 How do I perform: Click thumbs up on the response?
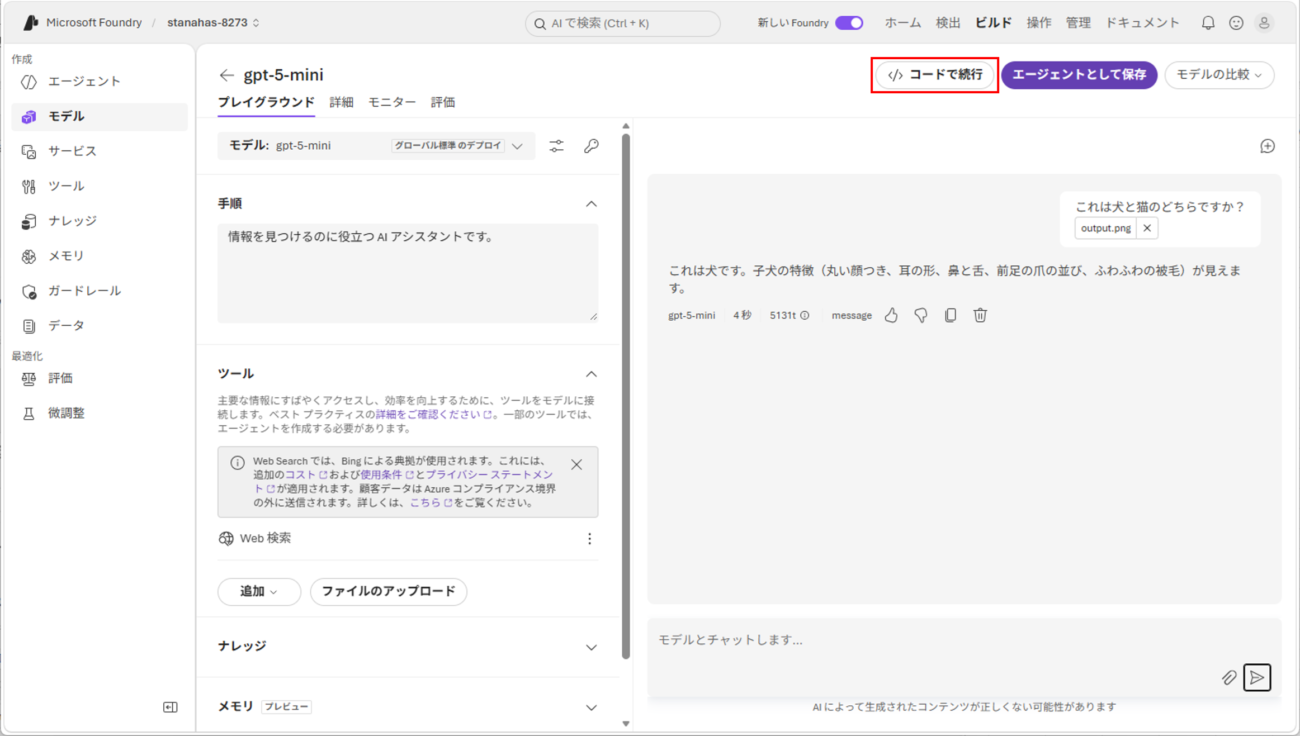click(891, 315)
